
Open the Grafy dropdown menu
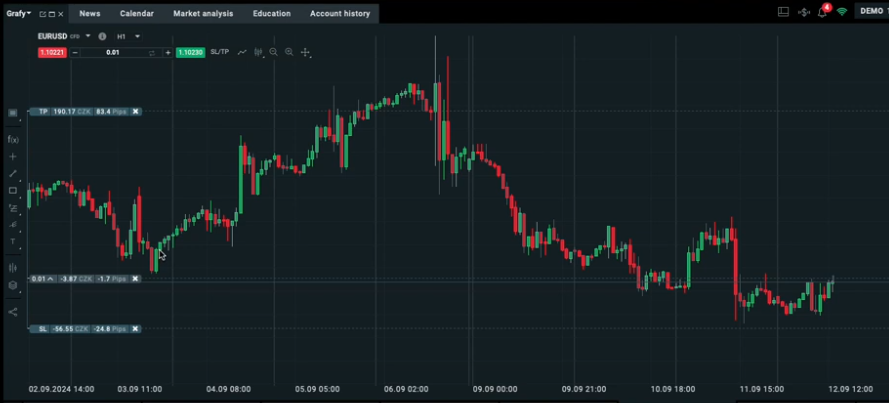19,14
